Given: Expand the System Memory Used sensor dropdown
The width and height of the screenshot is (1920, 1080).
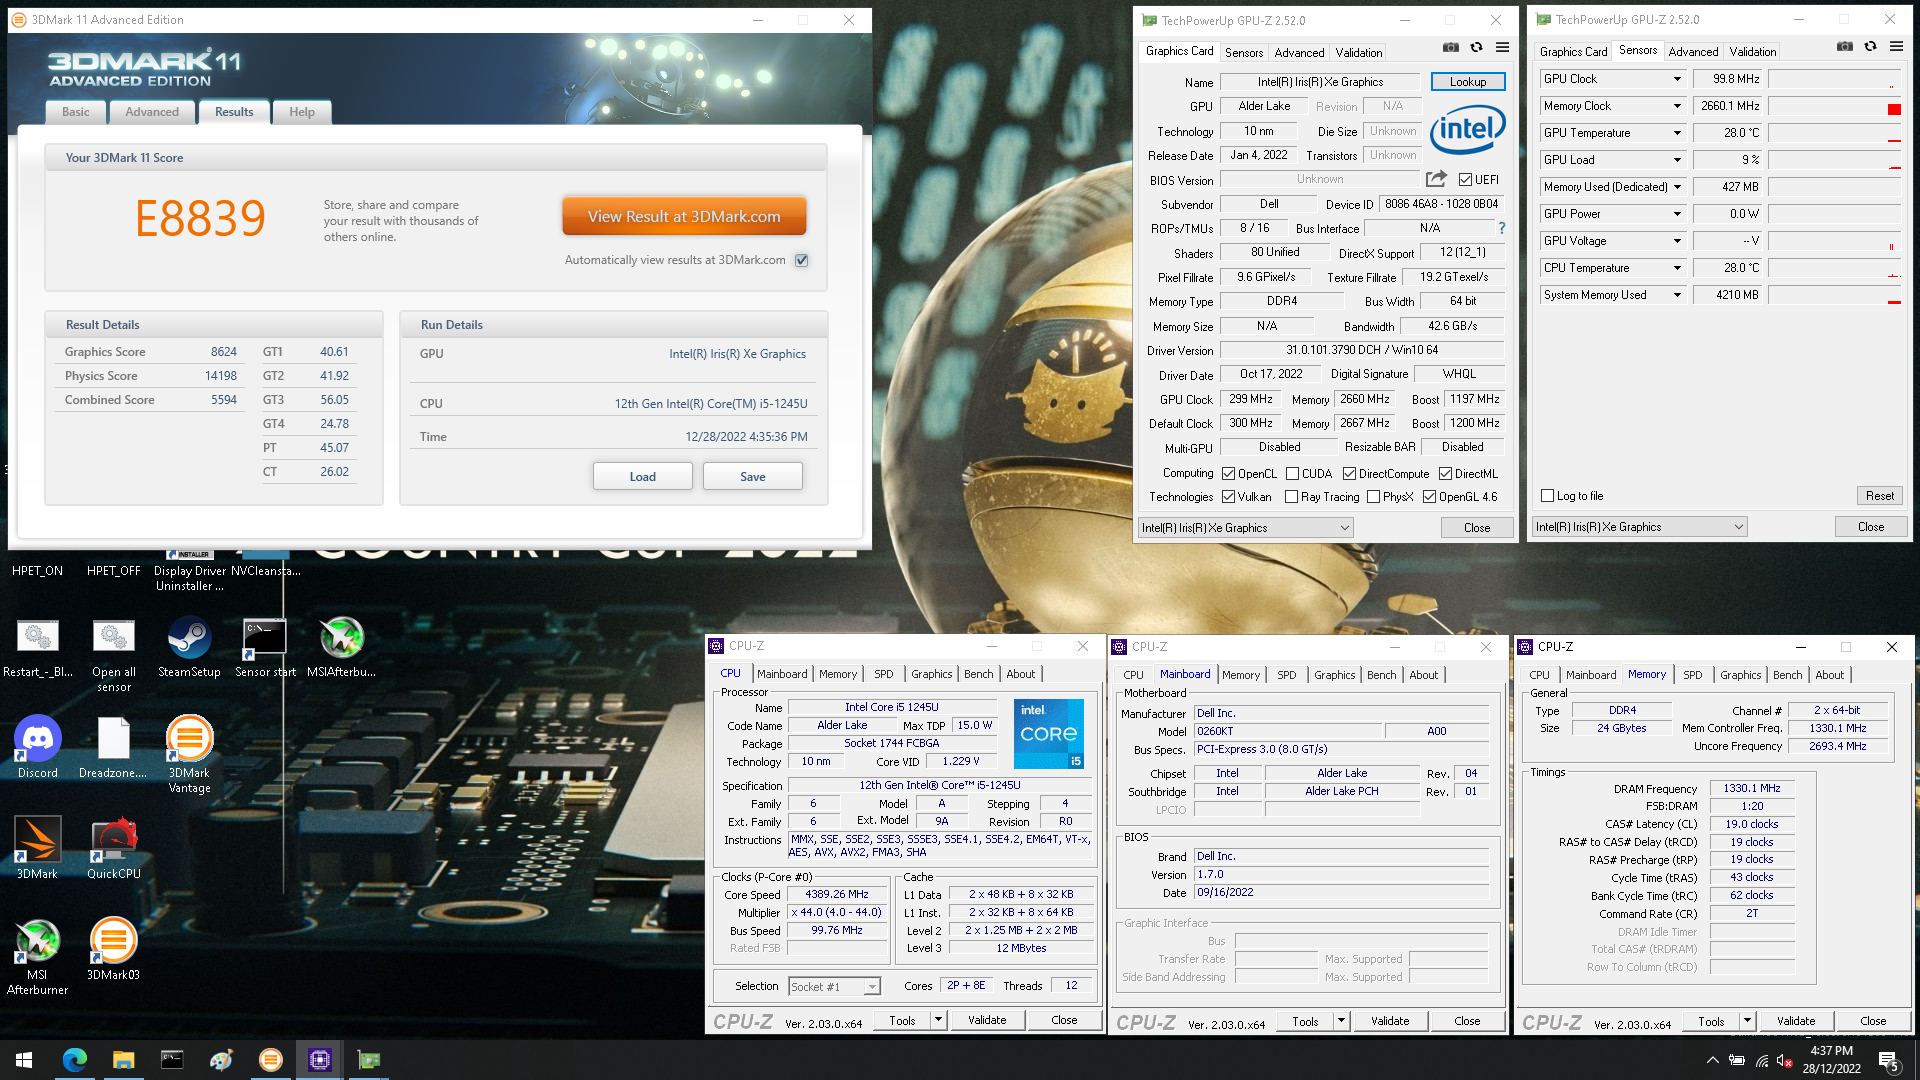Looking at the screenshot, I should [x=1677, y=295].
